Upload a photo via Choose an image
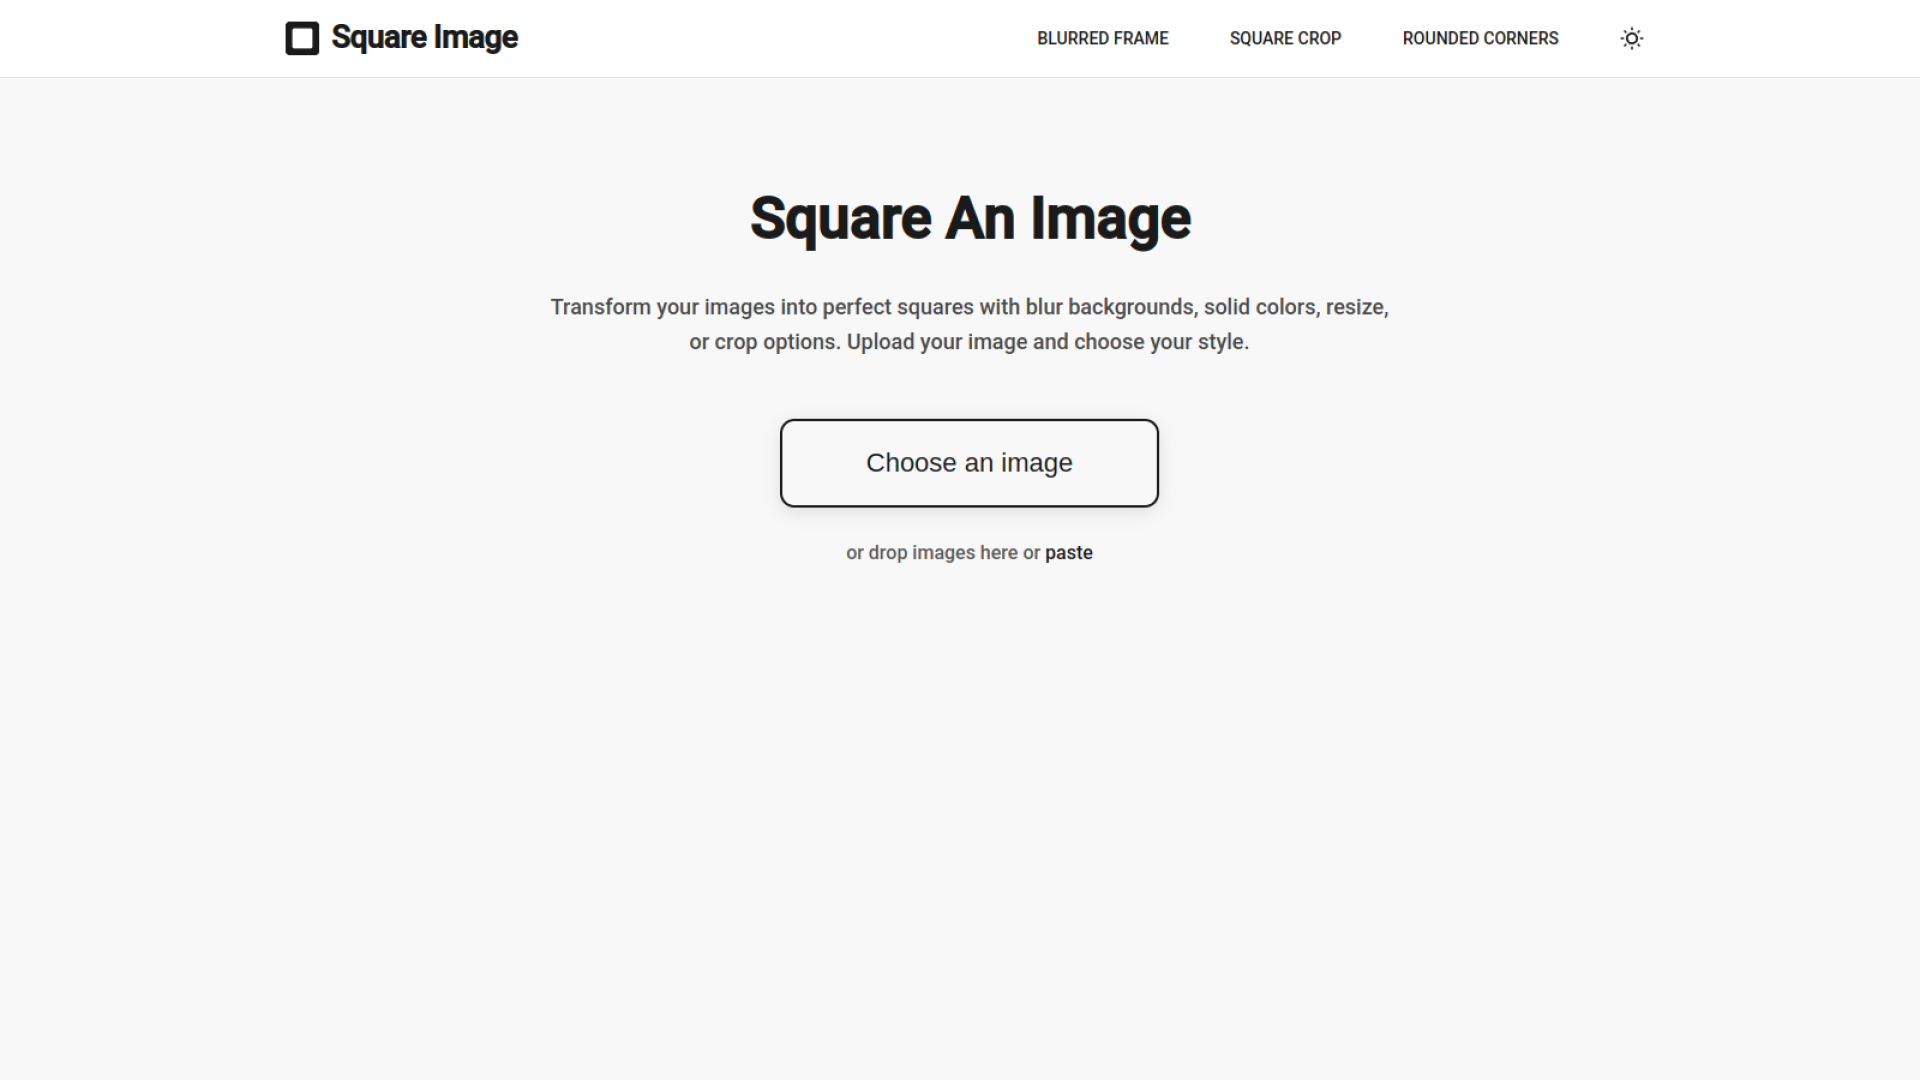Screen dimensions: 1920x1080 [x=968, y=462]
